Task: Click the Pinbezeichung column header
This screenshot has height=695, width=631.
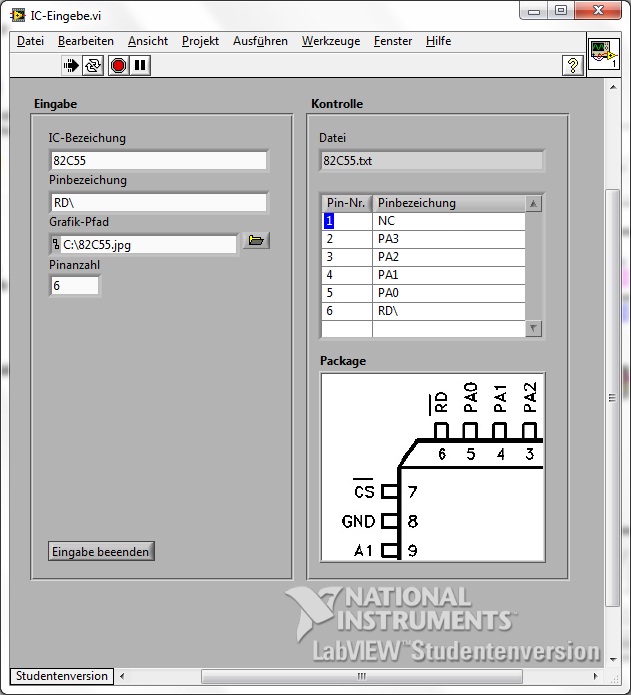Action: [449, 203]
